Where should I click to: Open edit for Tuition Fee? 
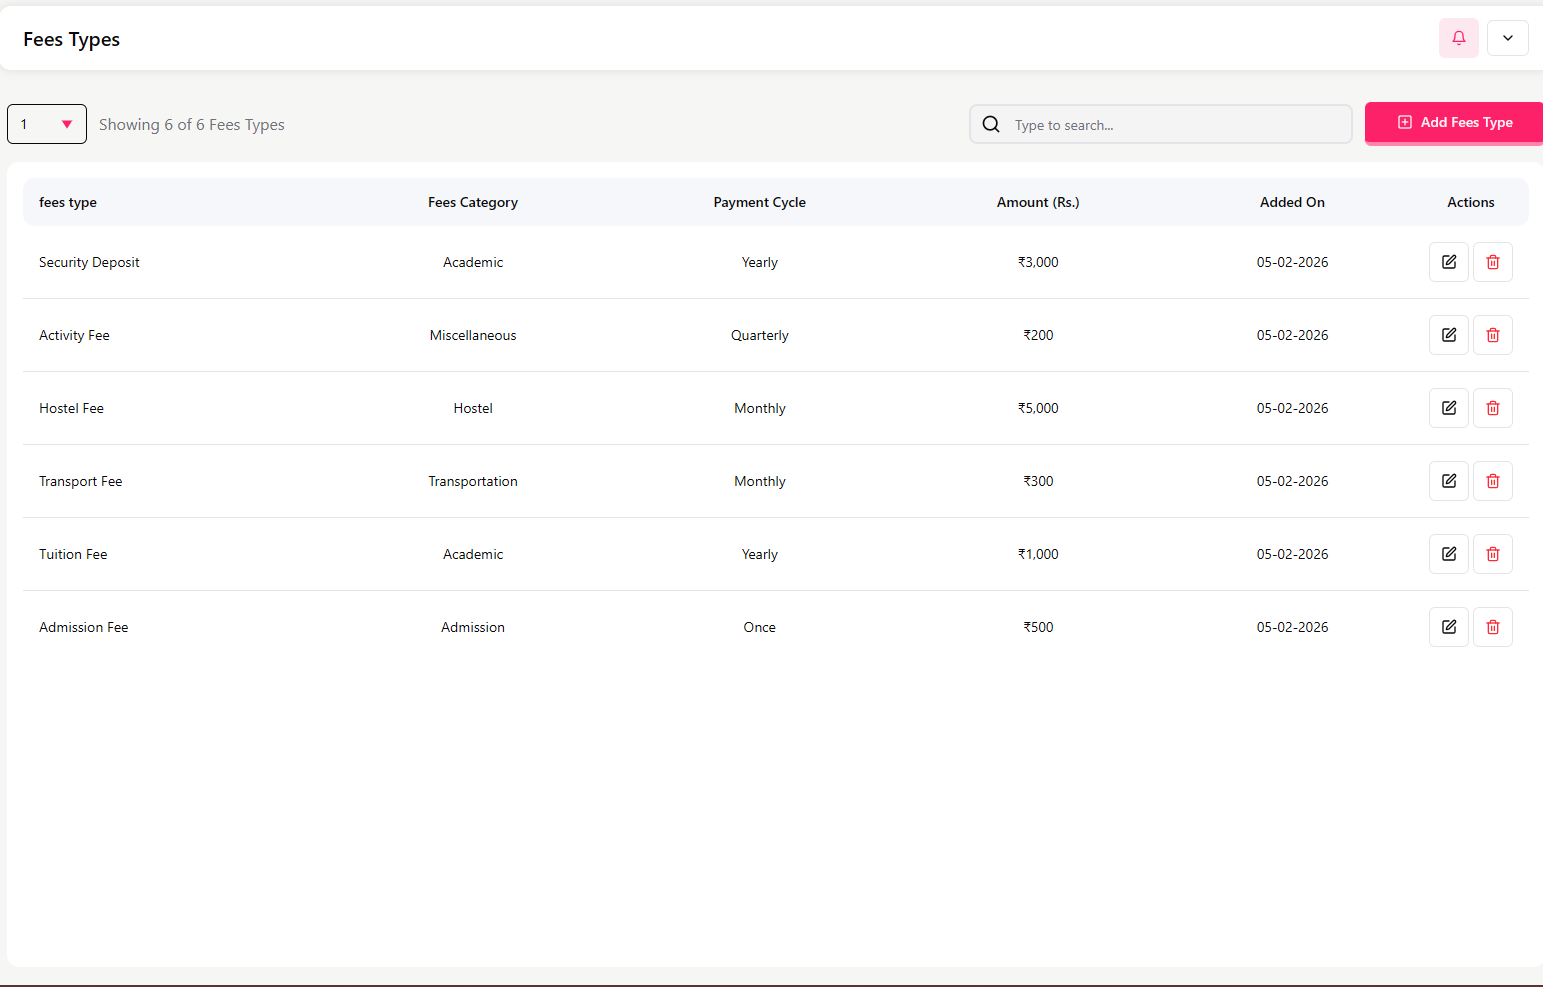pyautogui.click(x=1448, y=554)
